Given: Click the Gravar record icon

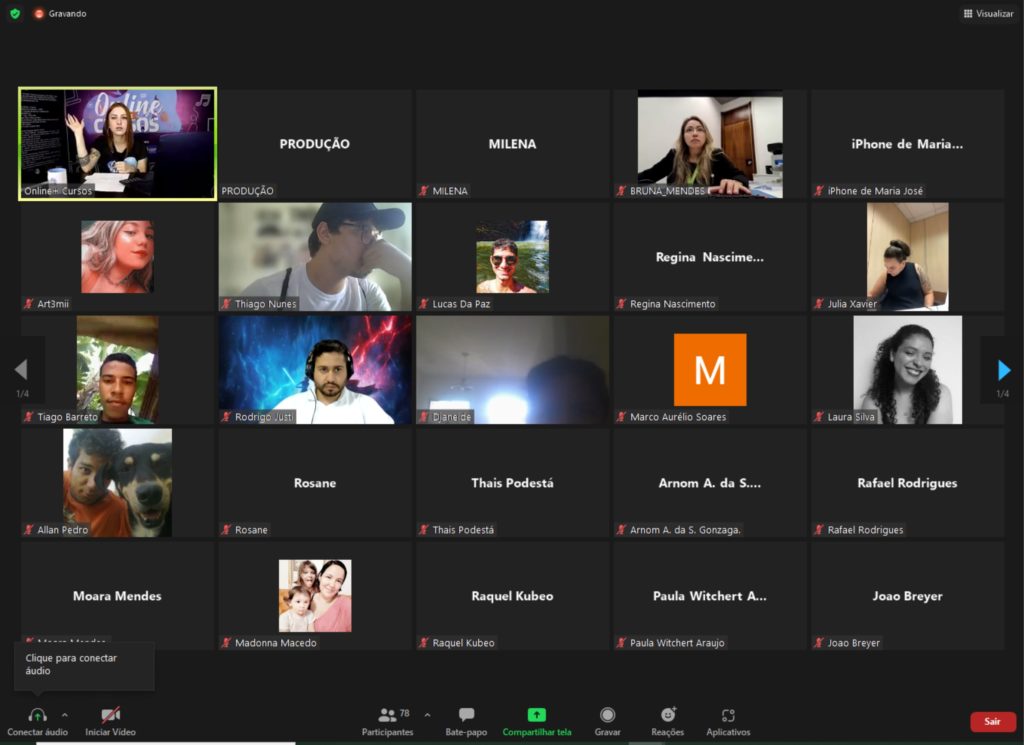Looking at the screenshot, I should click(607, 716).
